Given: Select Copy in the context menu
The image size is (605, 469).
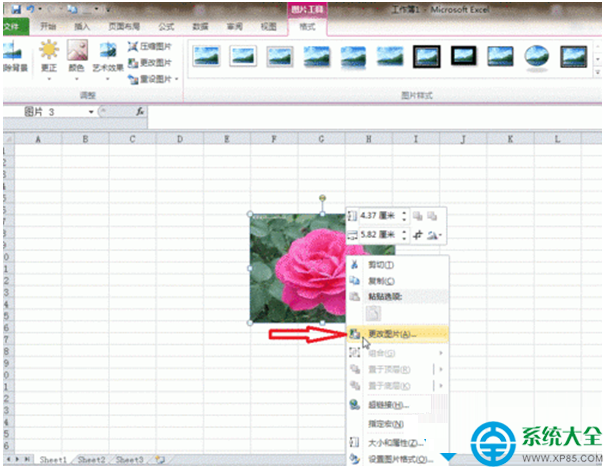Looking at the screenshot, I should tap(381, 281).
